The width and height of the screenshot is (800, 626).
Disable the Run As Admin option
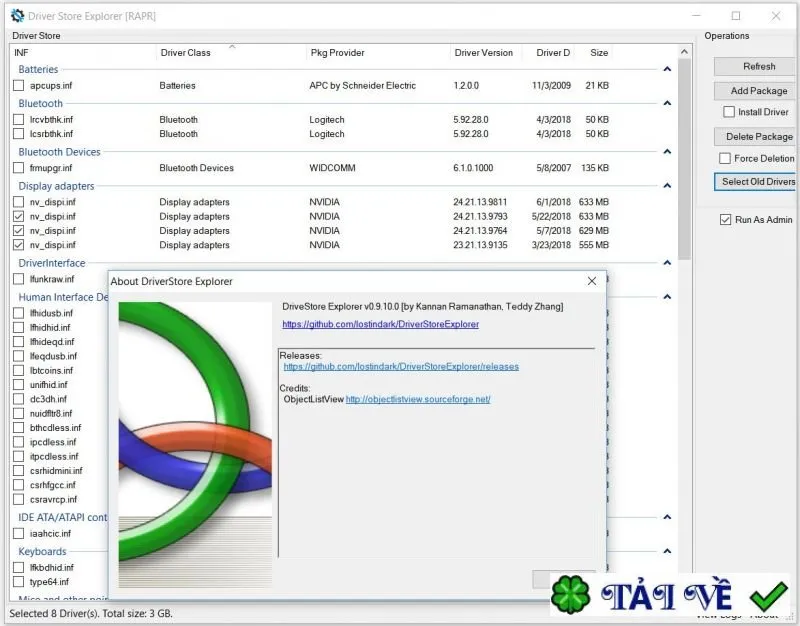pyautogui.click(x=726, y=220)
